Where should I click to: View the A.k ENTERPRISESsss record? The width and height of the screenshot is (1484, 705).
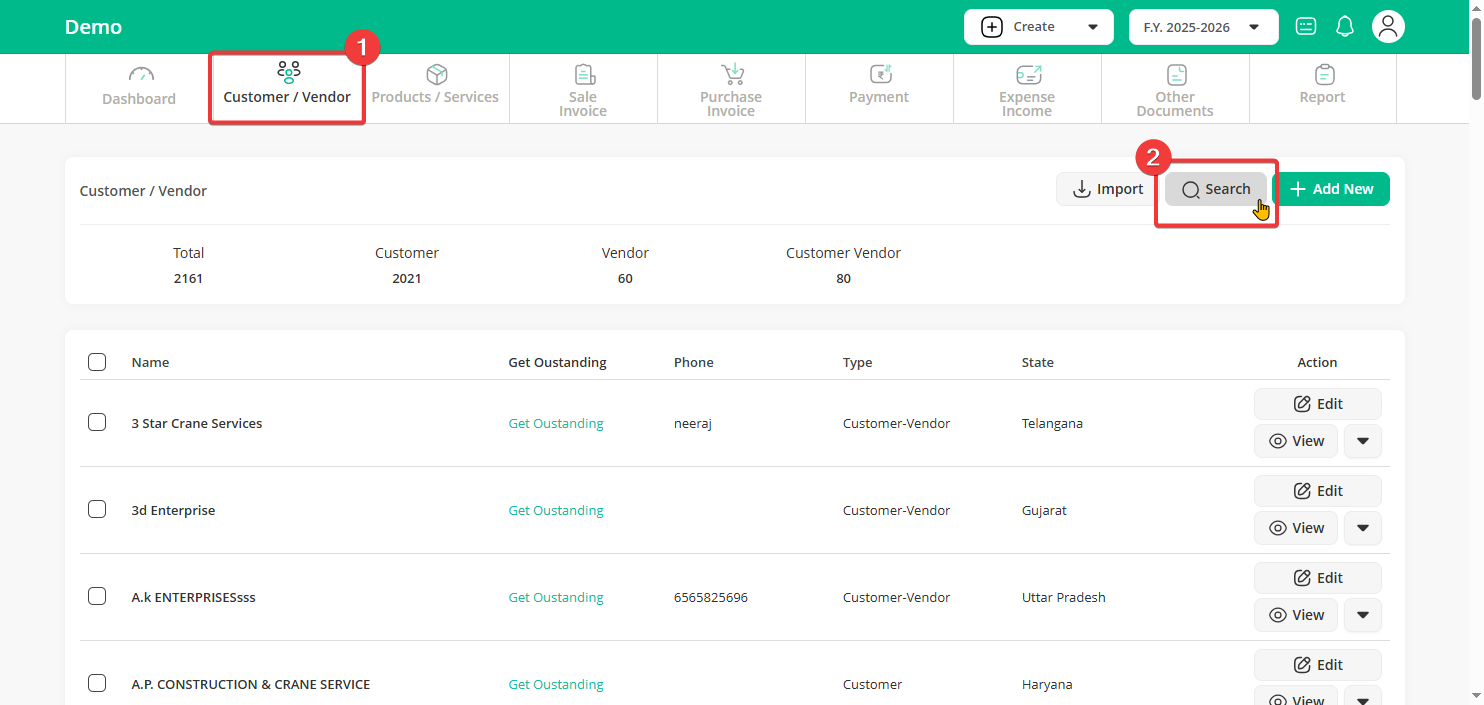[1296, 615]
